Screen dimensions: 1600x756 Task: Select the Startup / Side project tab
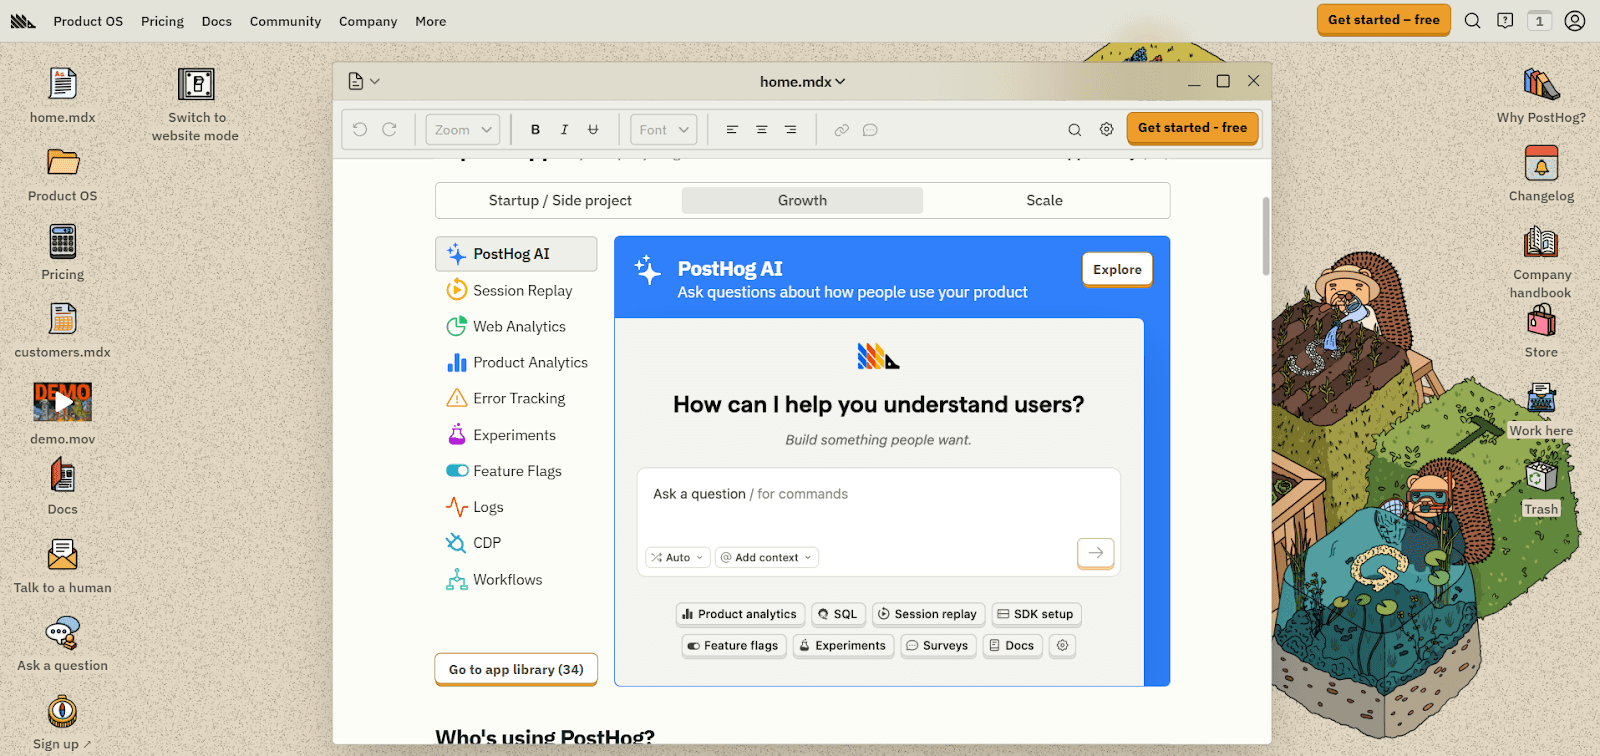click(560, 200)
